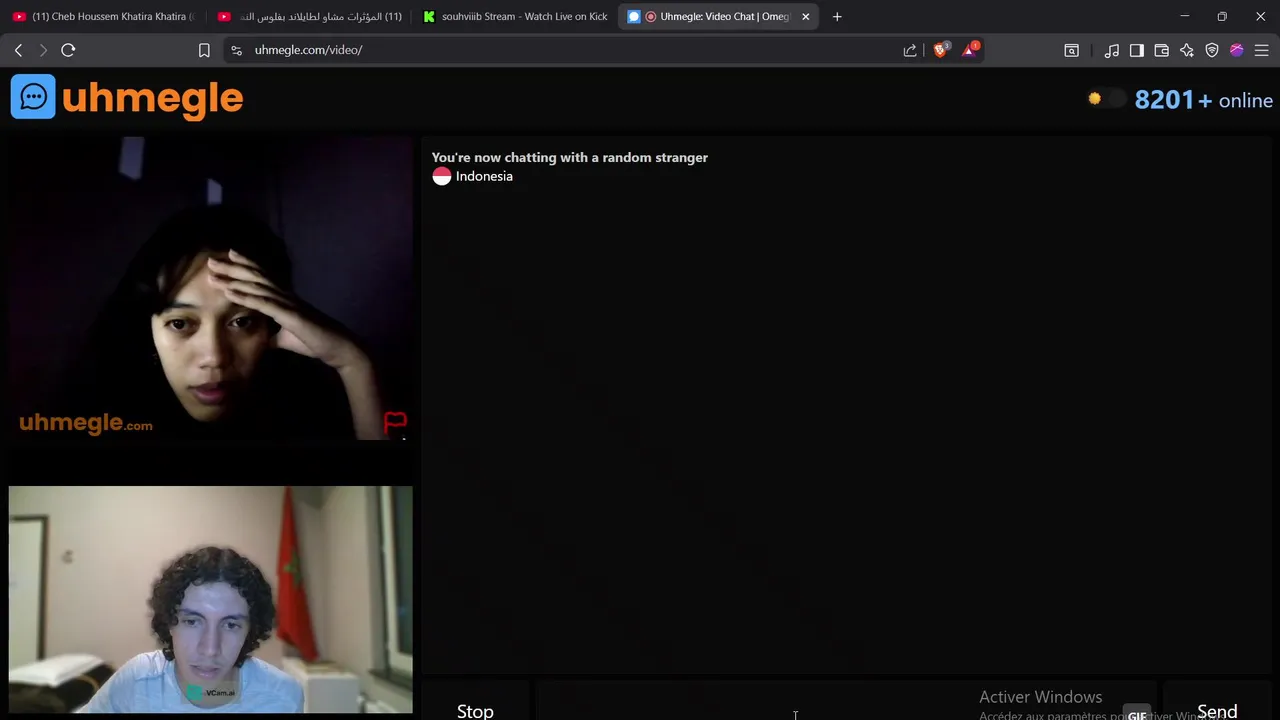
Task: Switch to Cheb Houssem Khatira YouTube tab
Action: click(x=103, y=16)
